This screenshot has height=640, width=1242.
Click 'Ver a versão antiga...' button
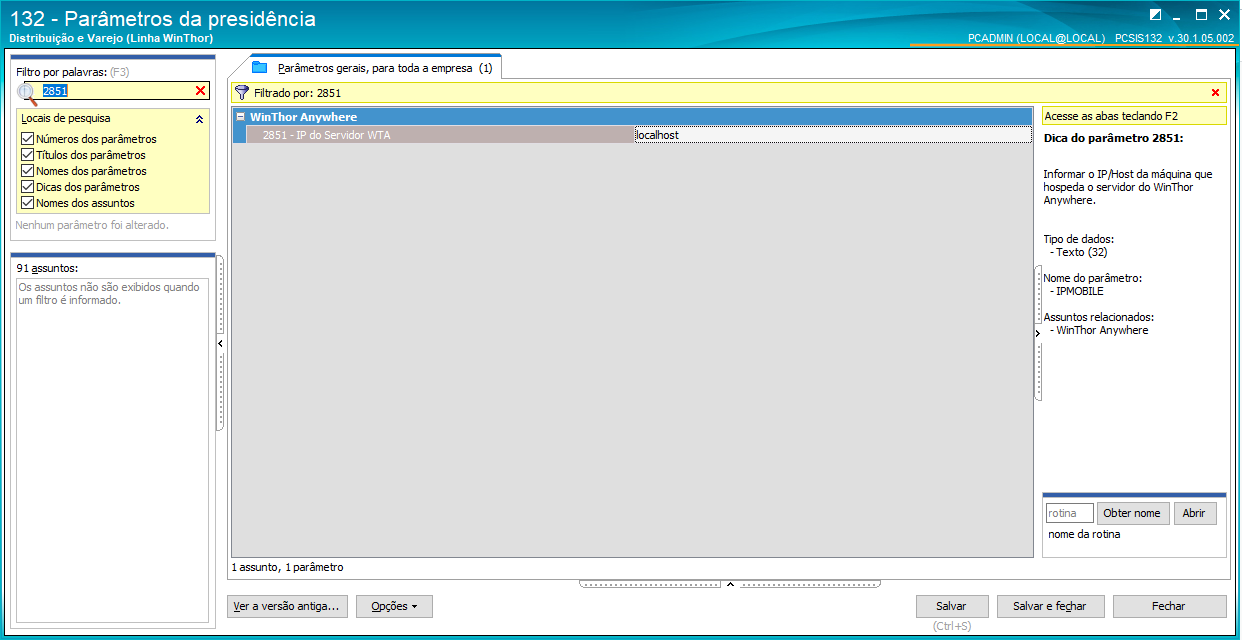(286, 606)
